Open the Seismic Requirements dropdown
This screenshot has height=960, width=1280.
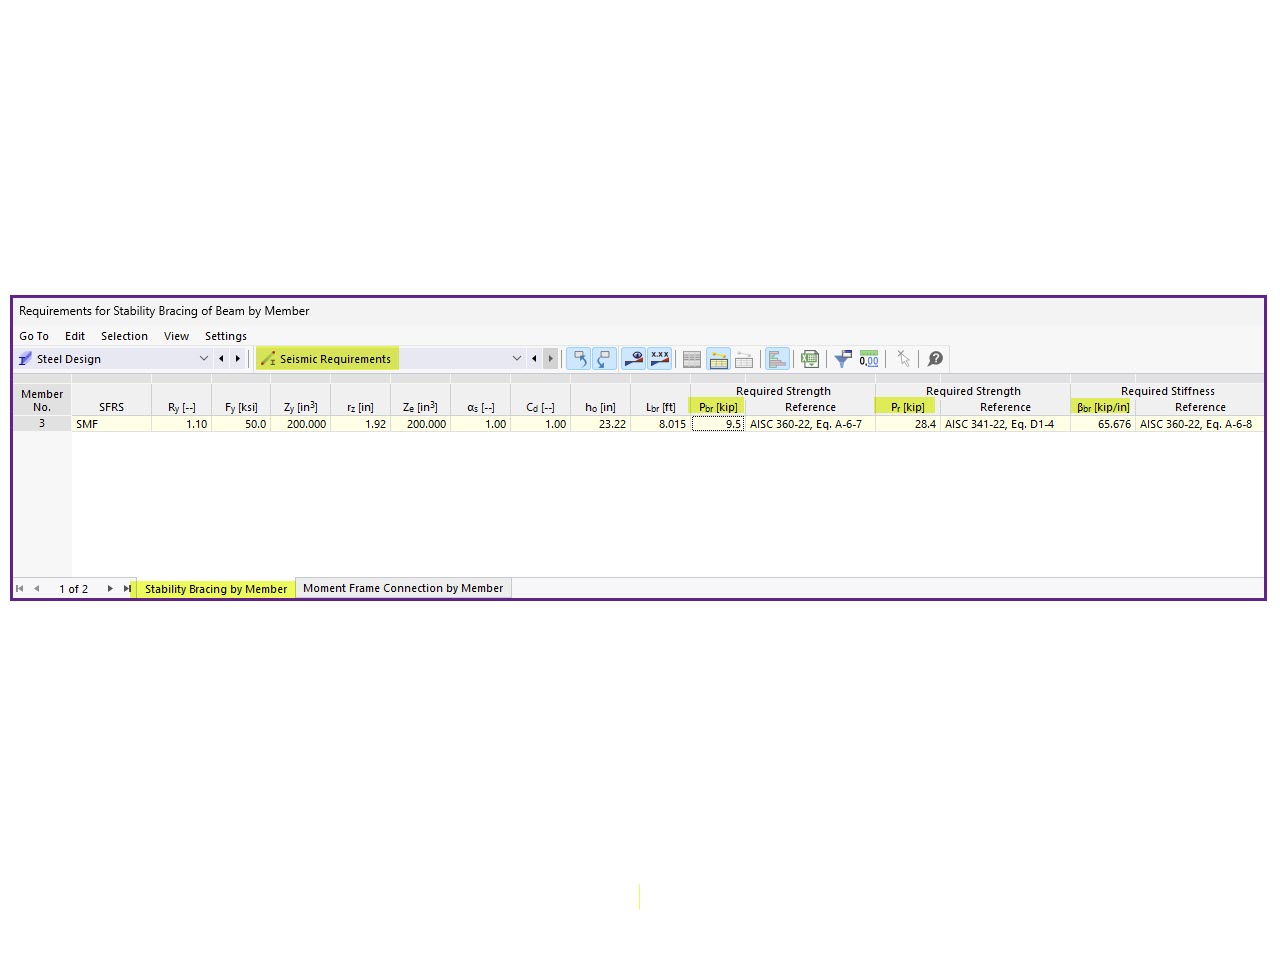pos(517,358)
